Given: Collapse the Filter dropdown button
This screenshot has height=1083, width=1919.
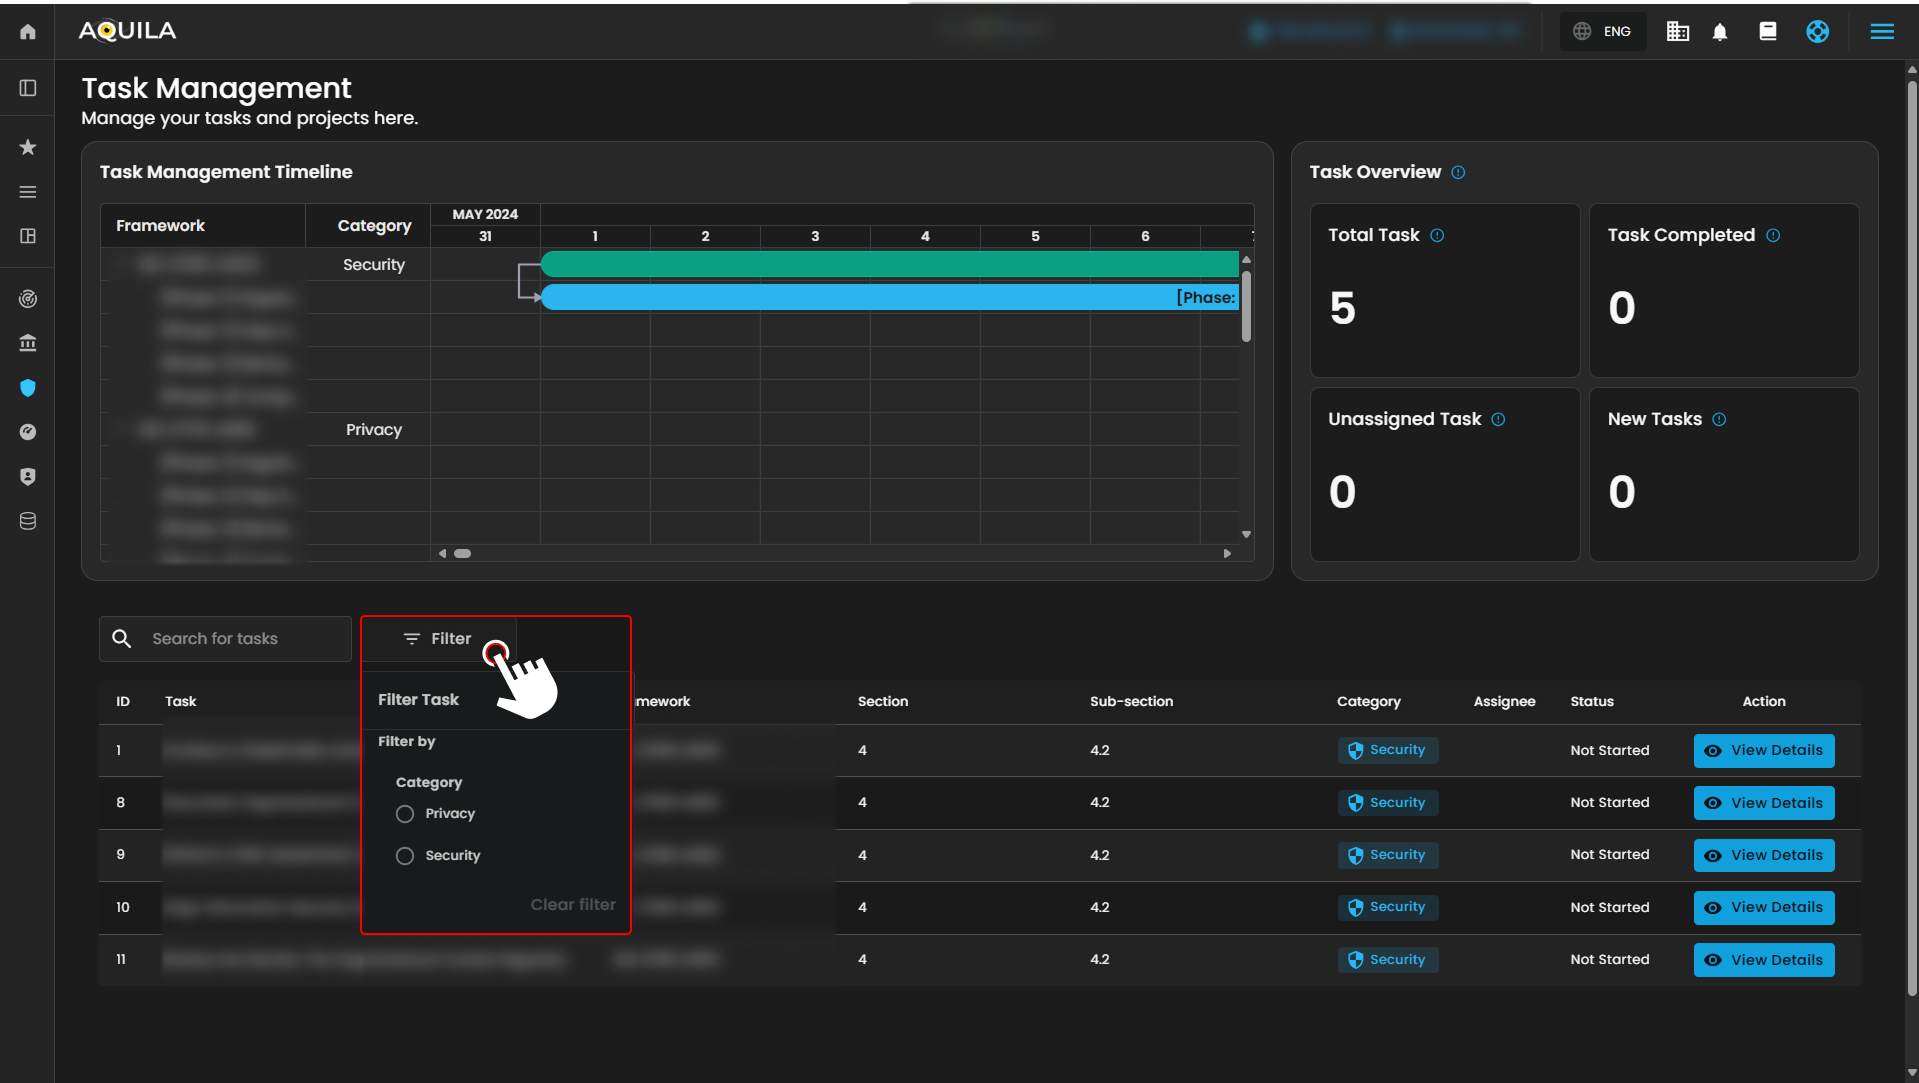Looking at the screenshot, I should click(x=438, y=639).
